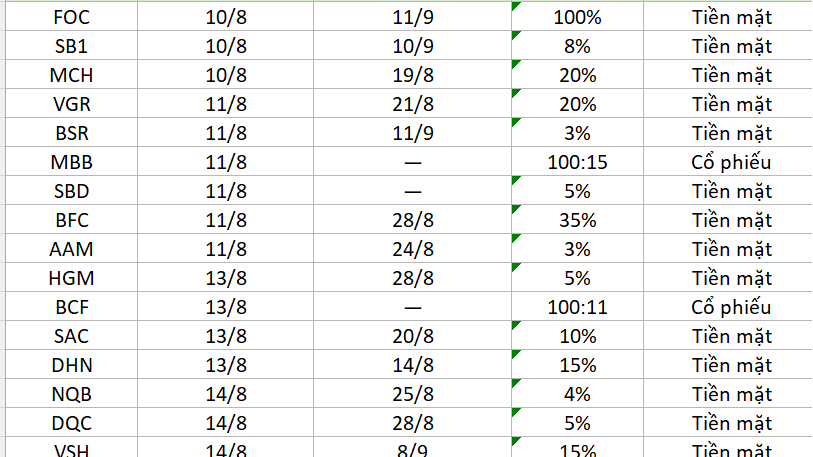Click the 13/8 date in HGM row
Screen dimensions: 813x457
226,279
